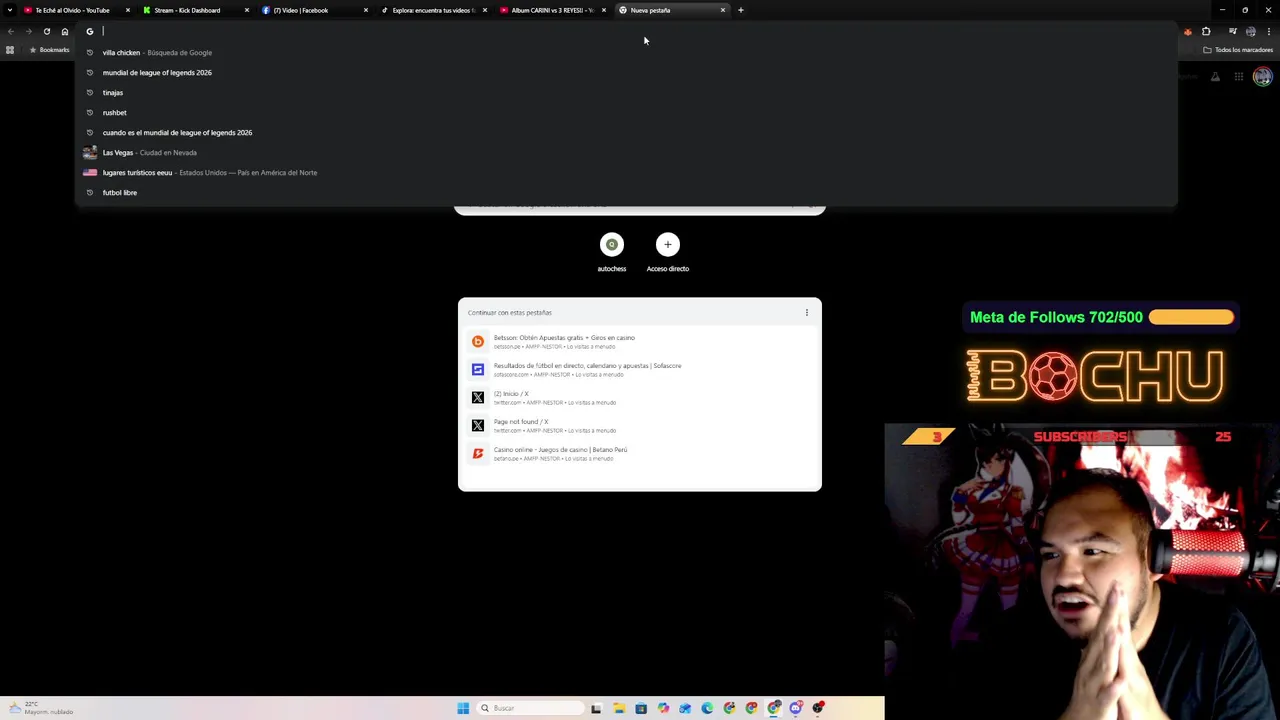Add shortcut via 'Acceso directo'
Image resolution: width=1280 pixels, height=720 pixels.
[x=668, y=252]
